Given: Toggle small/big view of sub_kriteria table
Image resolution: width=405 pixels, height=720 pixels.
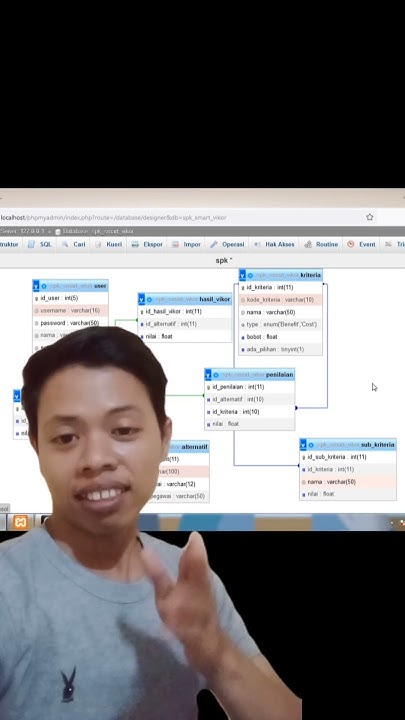Looking at the screenshot, I should click(303, 445).
